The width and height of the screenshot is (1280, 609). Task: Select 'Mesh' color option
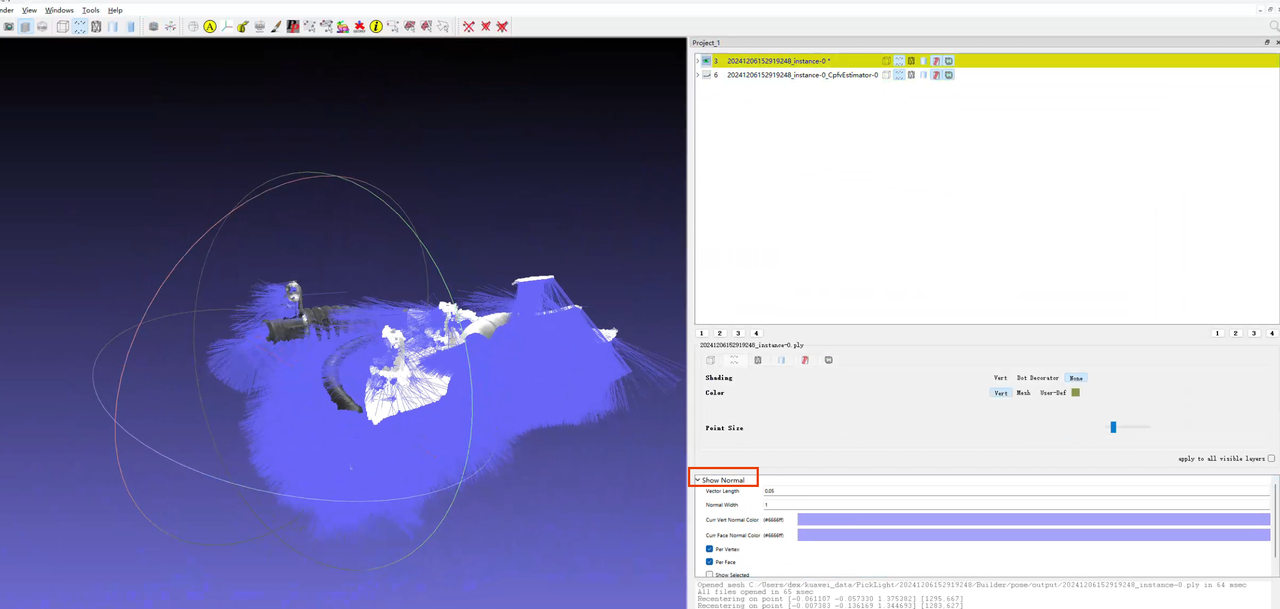pos(1023,393)
